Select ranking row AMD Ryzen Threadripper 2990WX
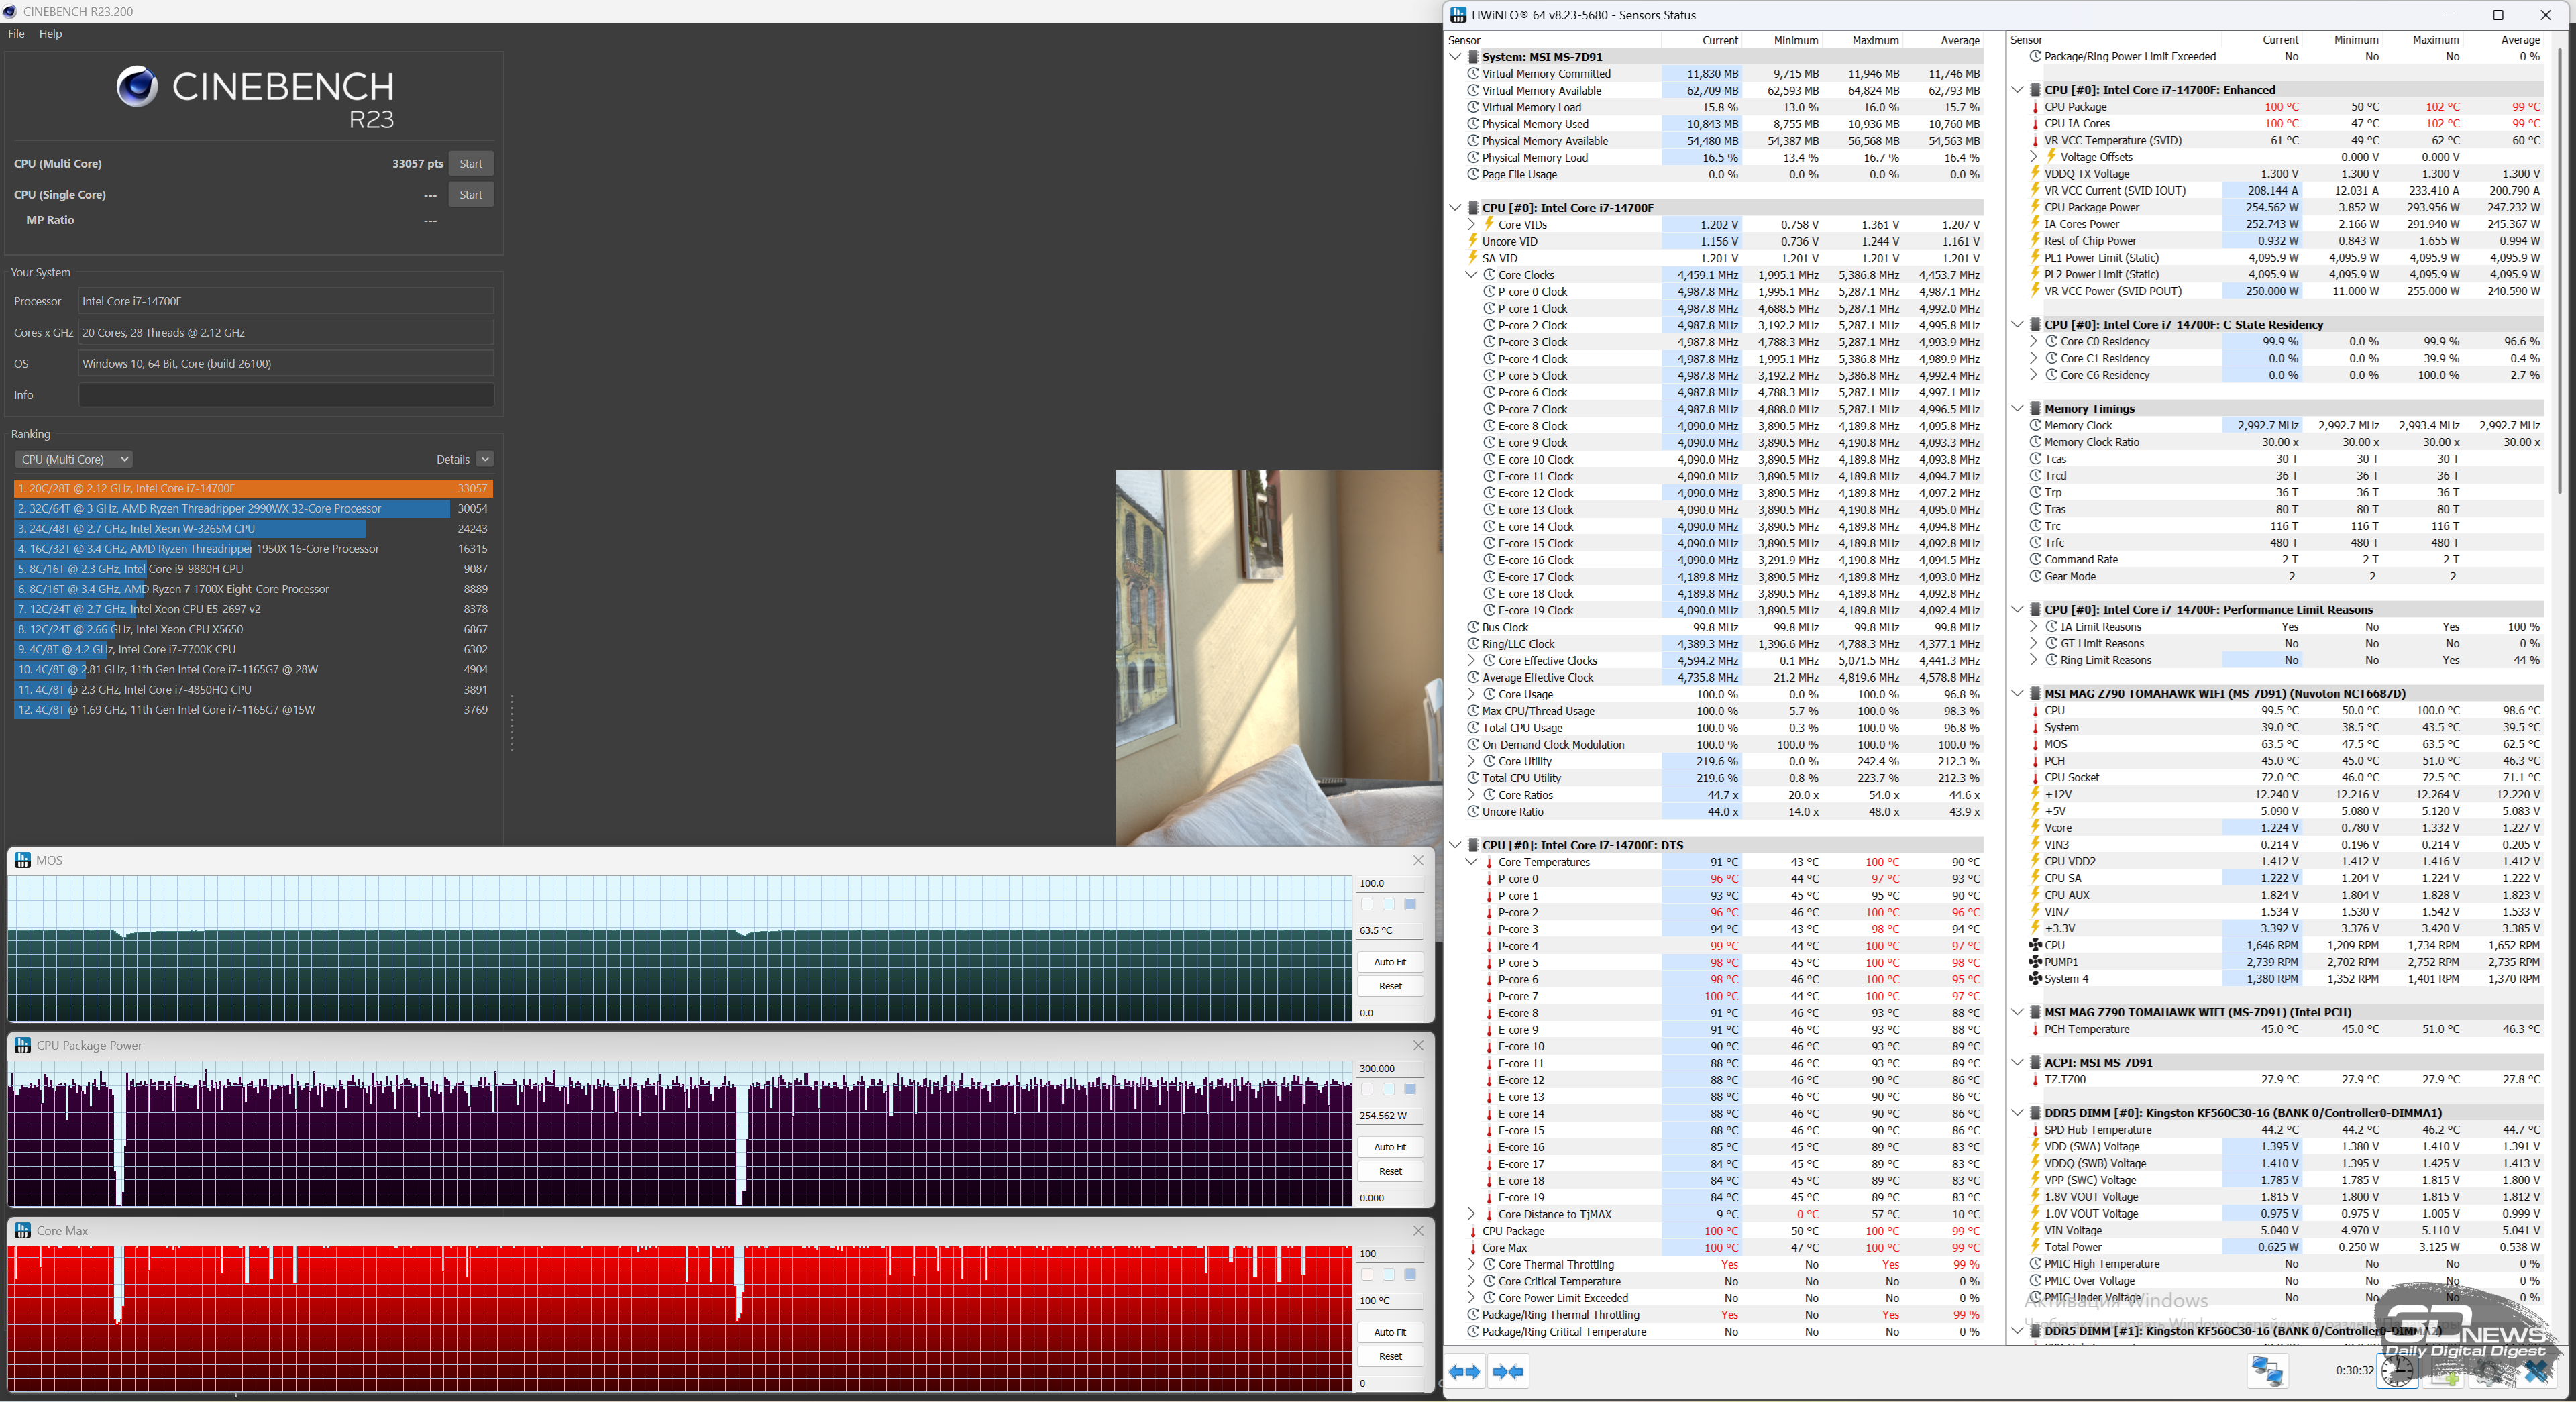 pos(253,508)
